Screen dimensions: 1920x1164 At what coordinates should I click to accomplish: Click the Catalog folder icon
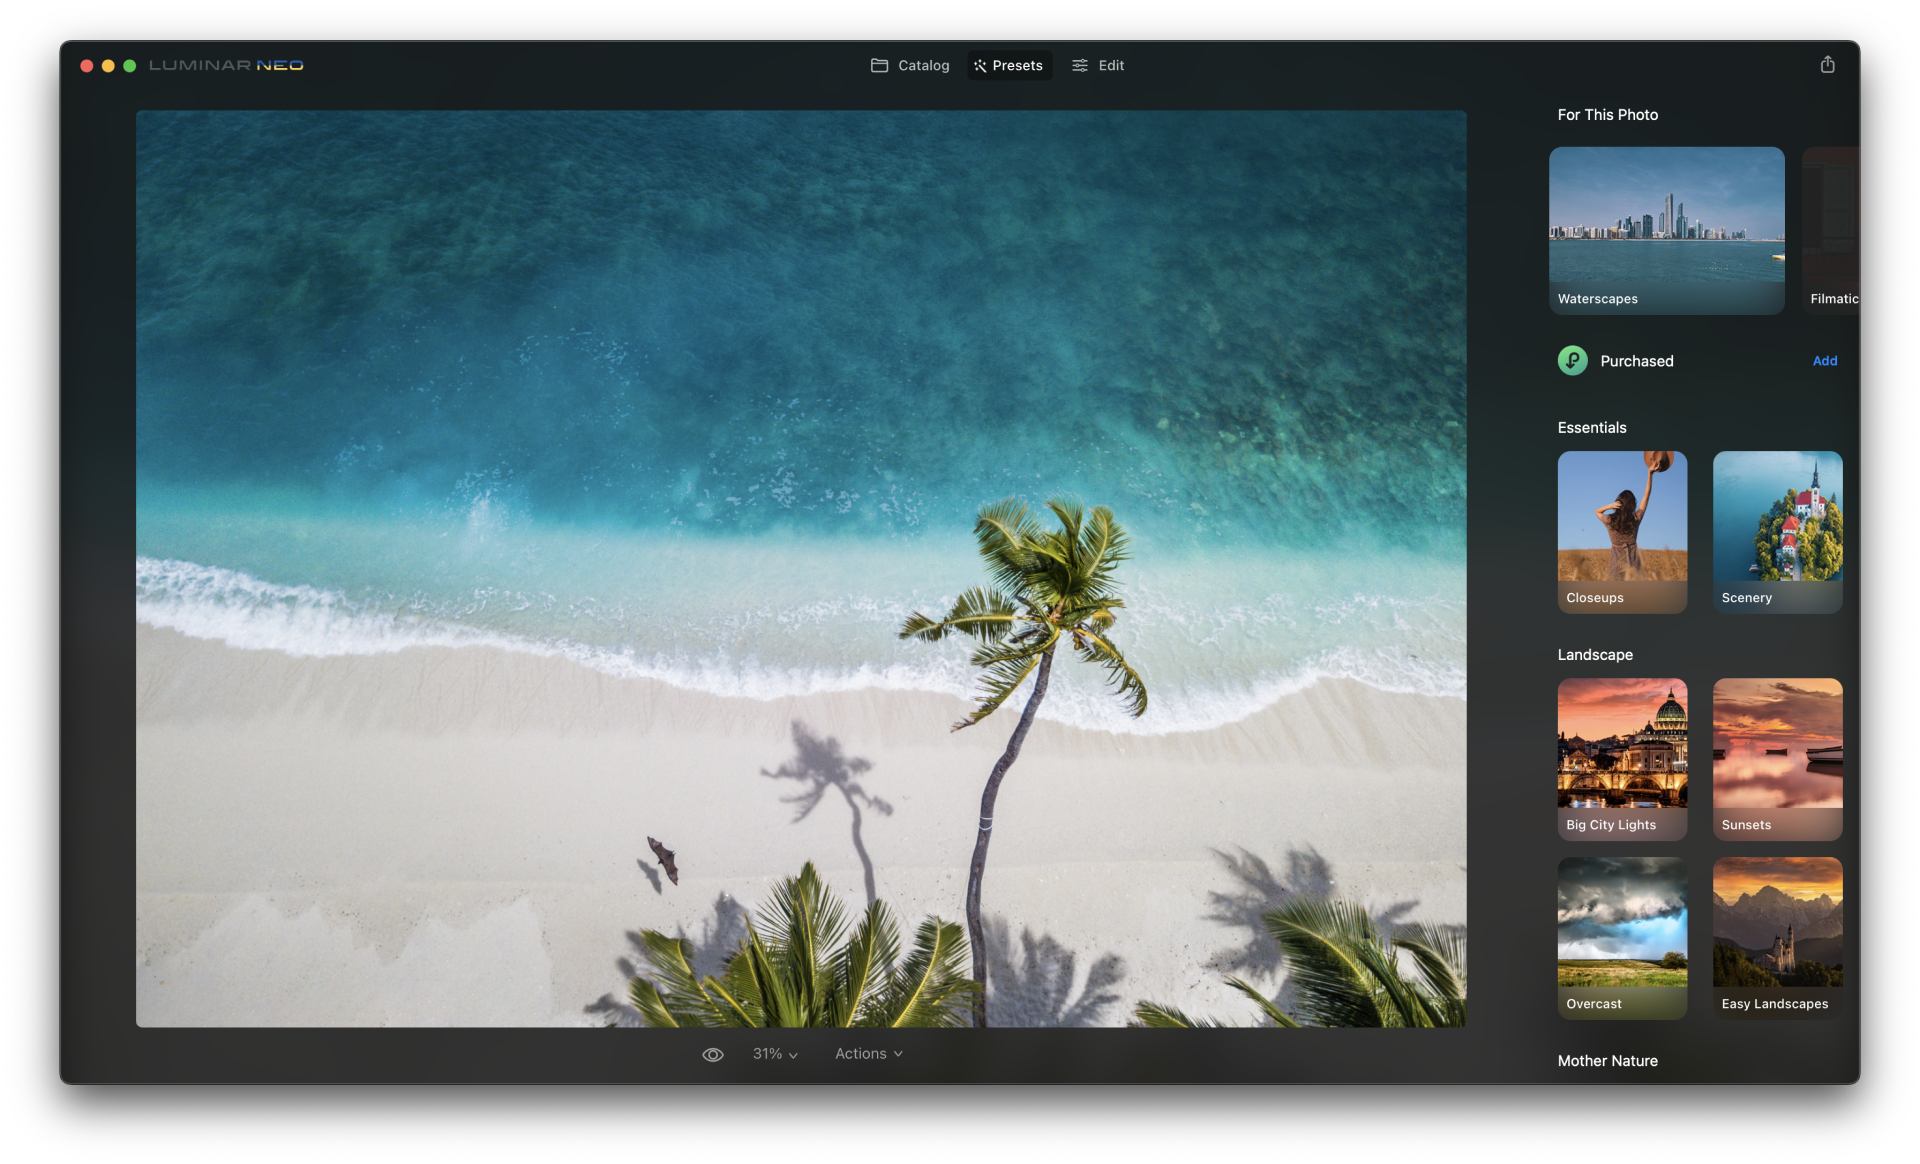[879, 66]
